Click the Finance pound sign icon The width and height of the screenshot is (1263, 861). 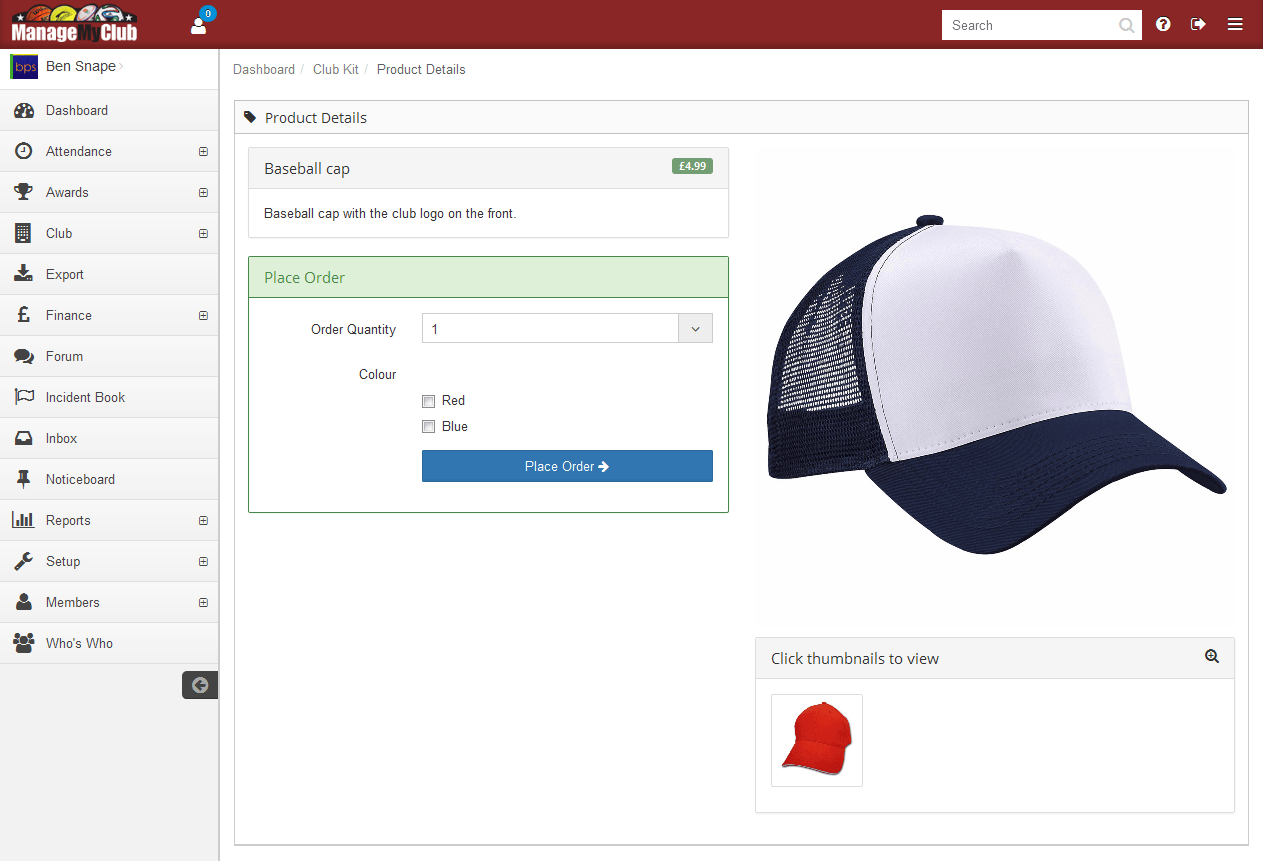tap(24, 315)
